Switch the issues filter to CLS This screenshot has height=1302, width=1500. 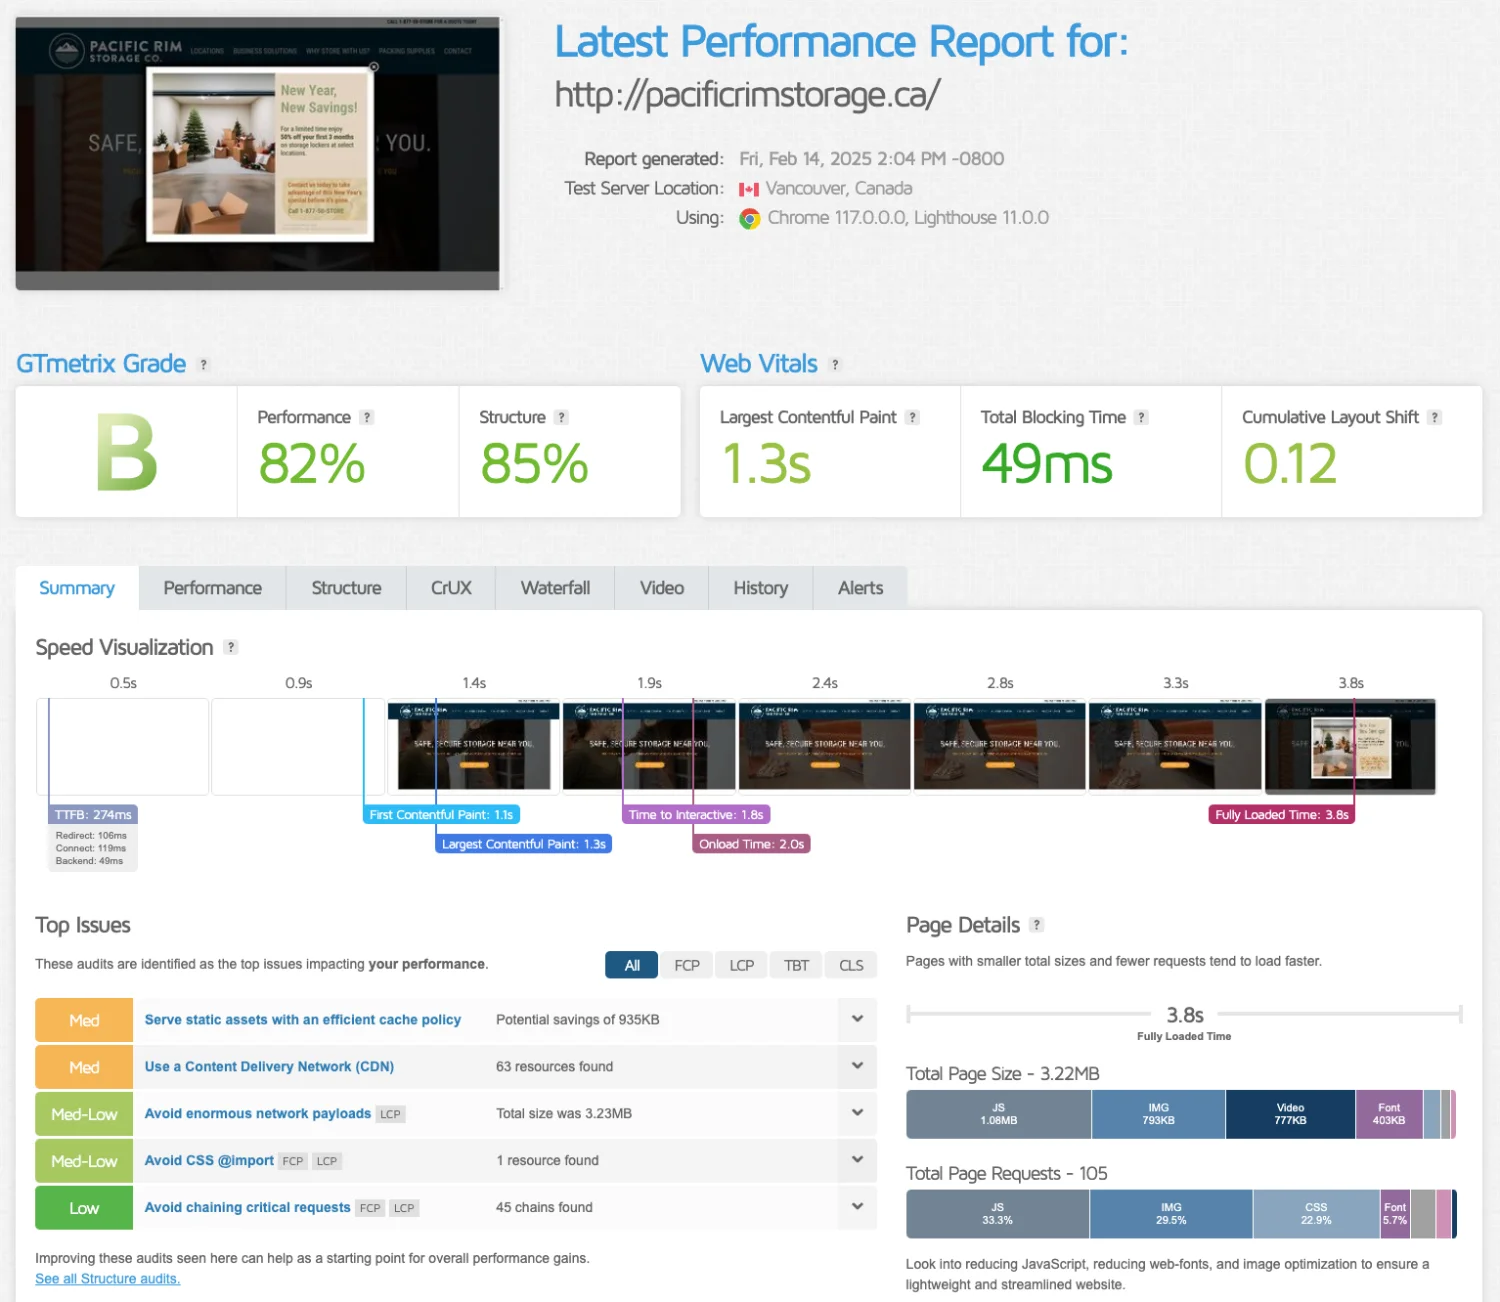(x=851, y=965)
